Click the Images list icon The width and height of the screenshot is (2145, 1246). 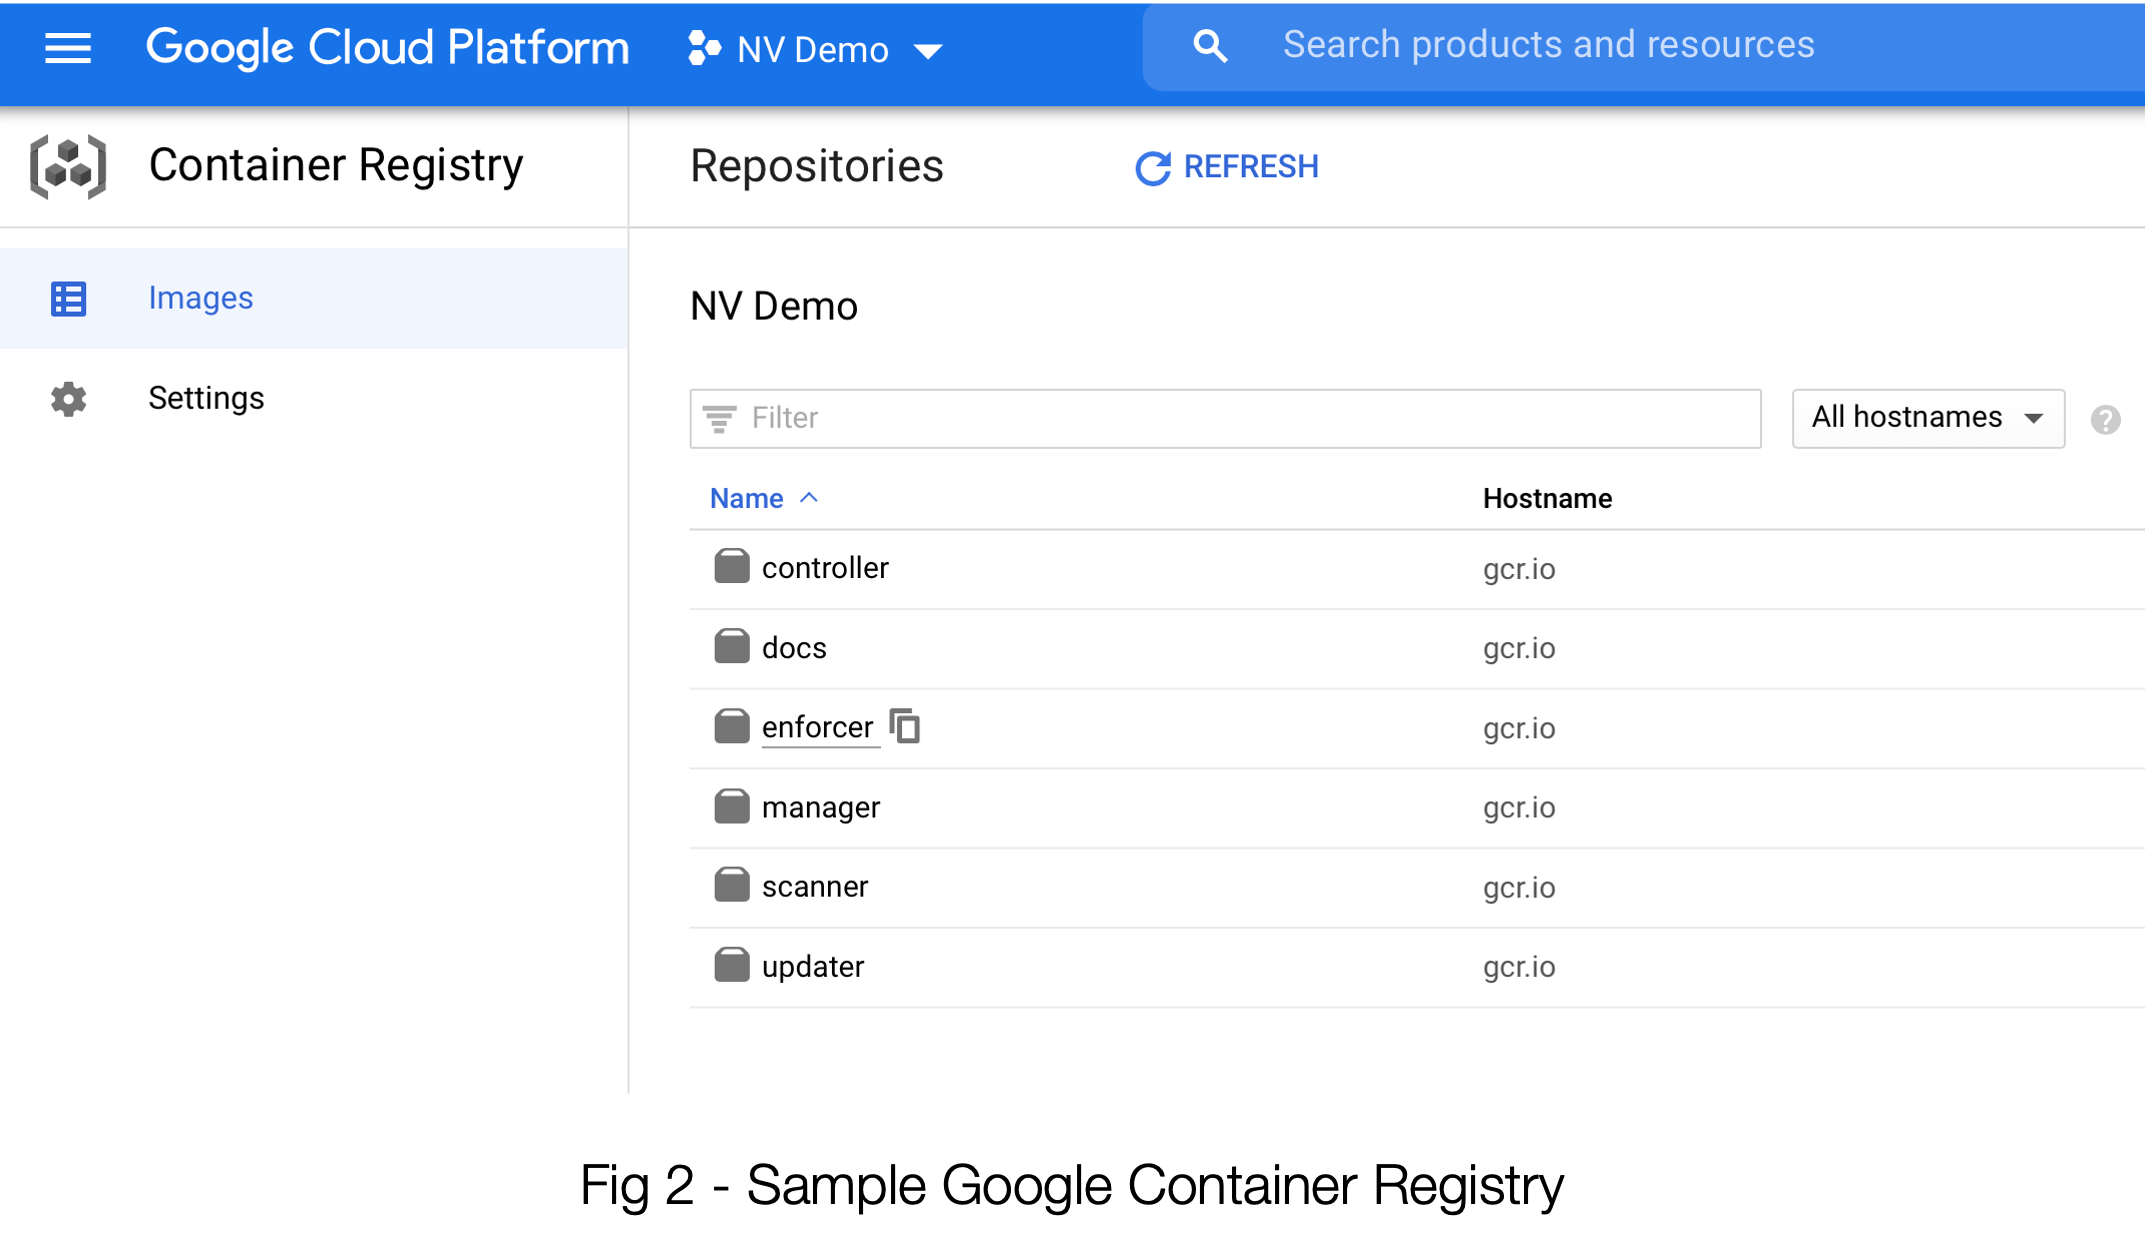coord(68,298)
